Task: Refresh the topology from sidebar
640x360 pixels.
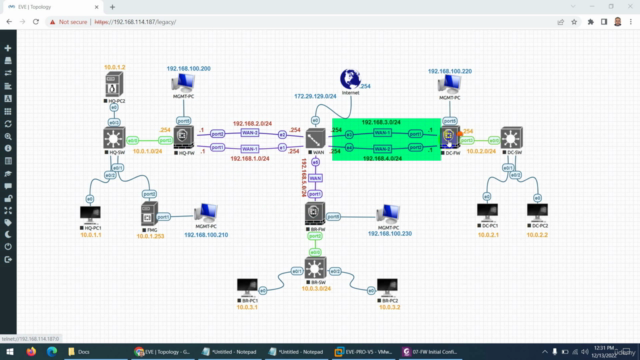Action: click(8, 124)
